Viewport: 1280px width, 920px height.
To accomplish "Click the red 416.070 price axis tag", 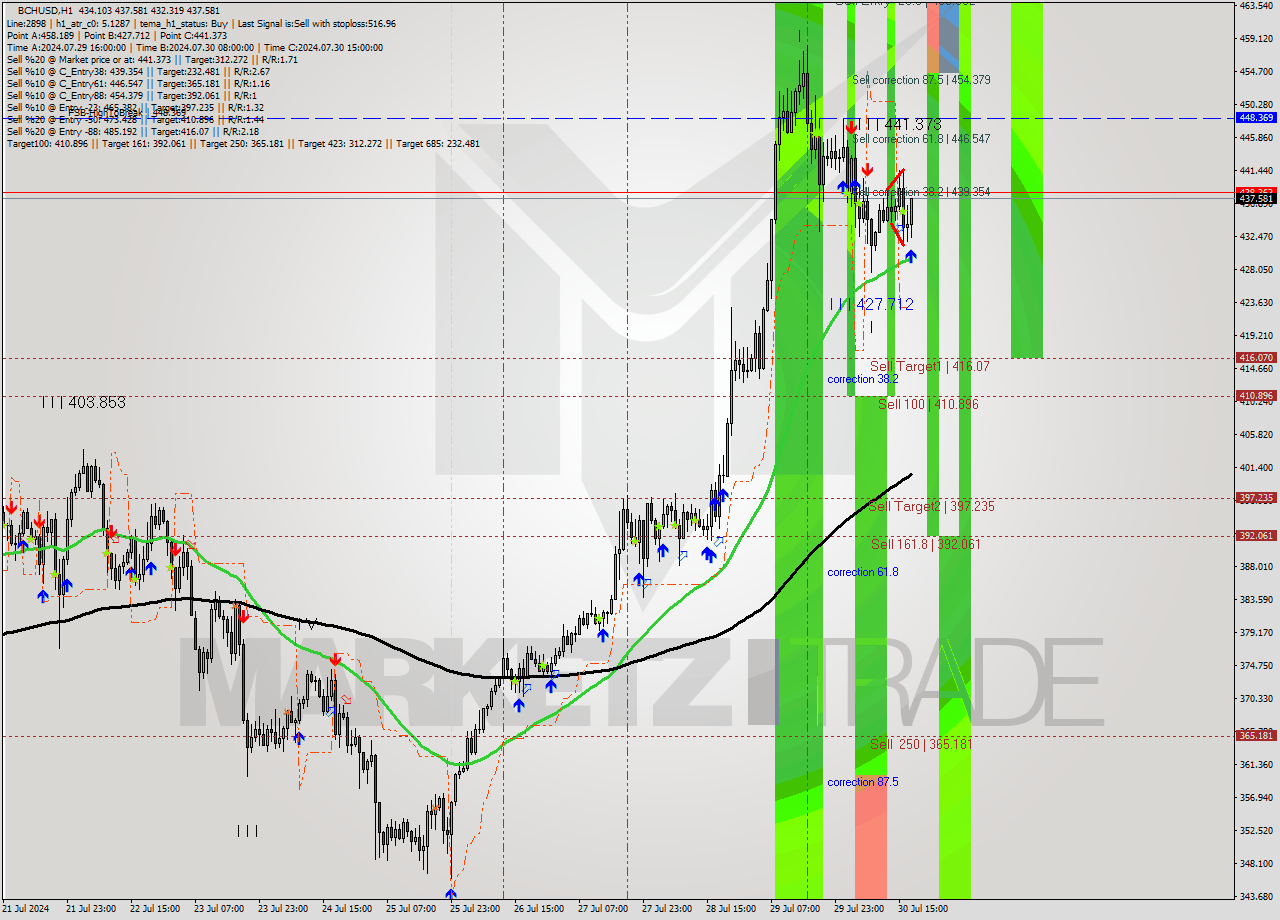I will [x=1256, y=357].
